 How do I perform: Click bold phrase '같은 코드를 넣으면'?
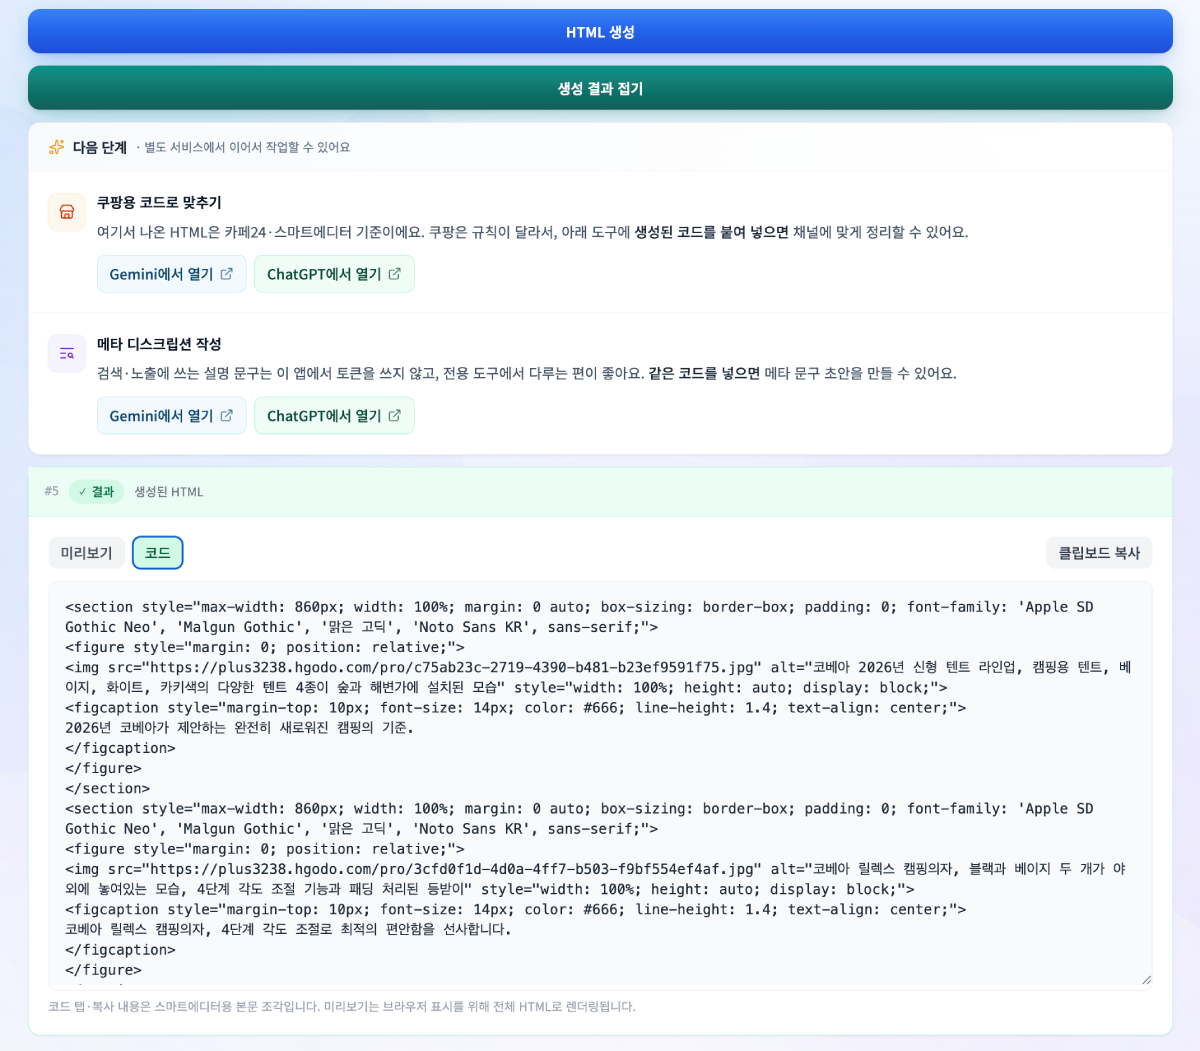tap(704, 374)
